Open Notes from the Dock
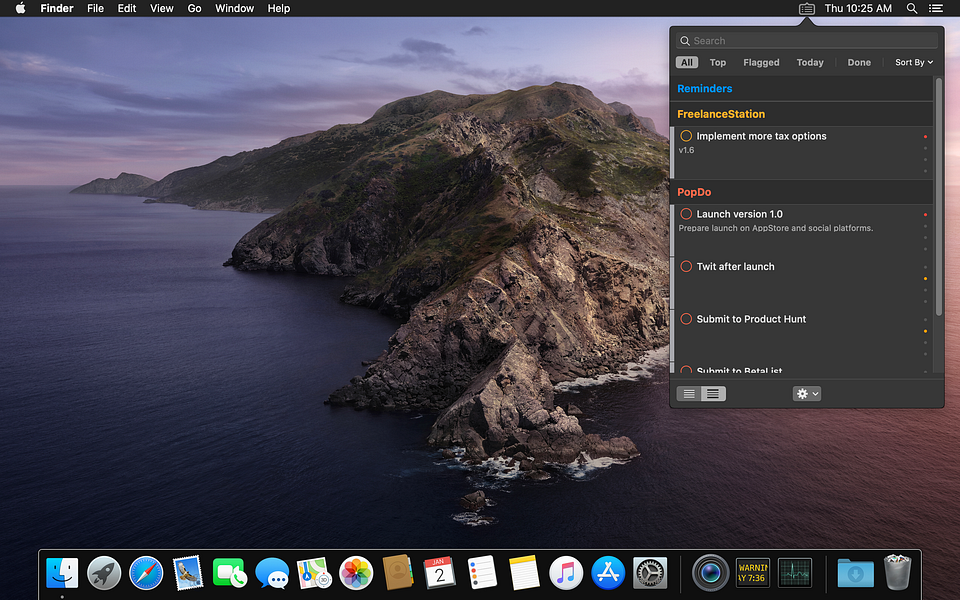Screen dimensions: 960x600 click(x=524, y=573)
